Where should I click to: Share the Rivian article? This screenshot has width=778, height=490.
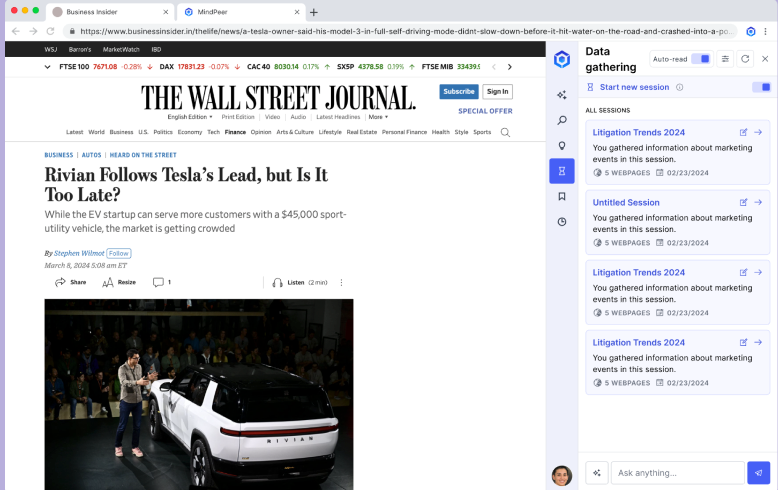pyautogui.click(x=70, y=282)
